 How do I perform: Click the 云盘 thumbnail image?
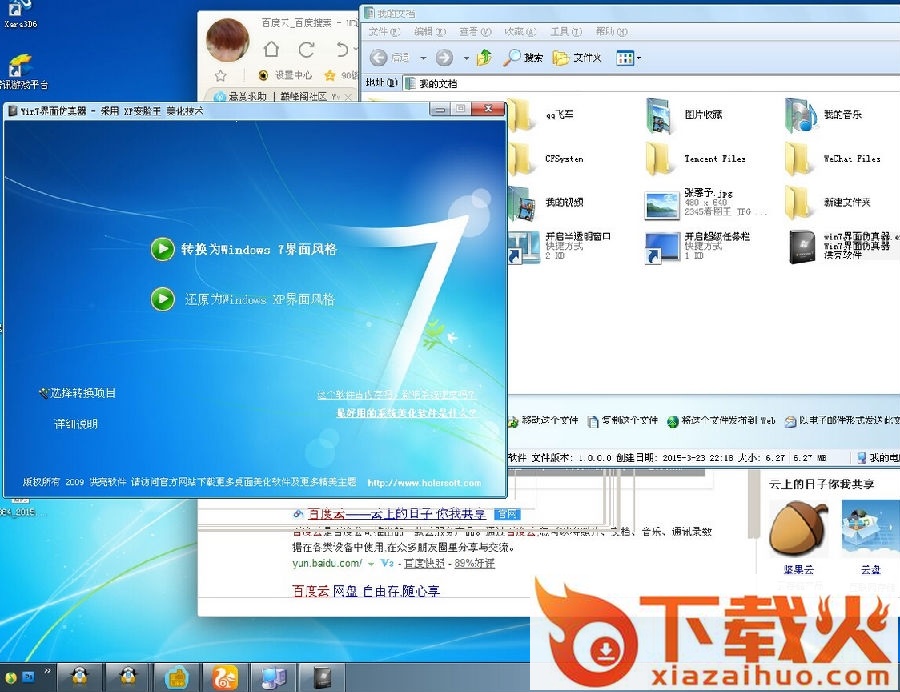[870, 528]
